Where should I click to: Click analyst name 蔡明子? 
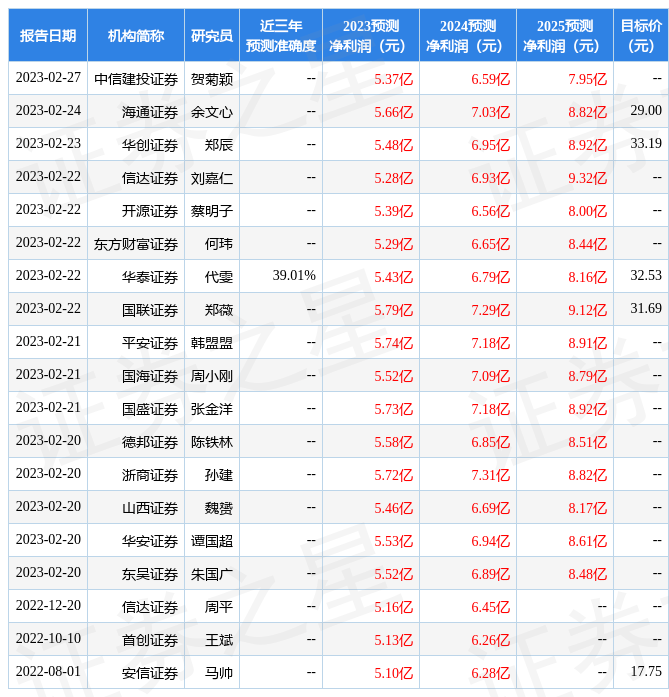(212, 211)
